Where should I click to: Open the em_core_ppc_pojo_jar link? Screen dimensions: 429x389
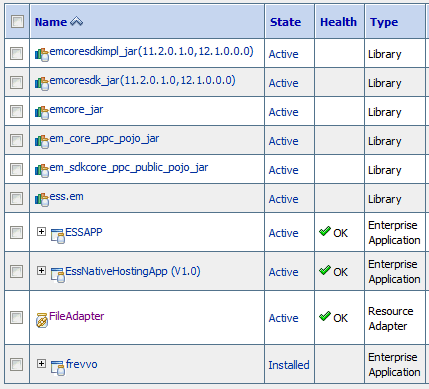click(104, 138)
